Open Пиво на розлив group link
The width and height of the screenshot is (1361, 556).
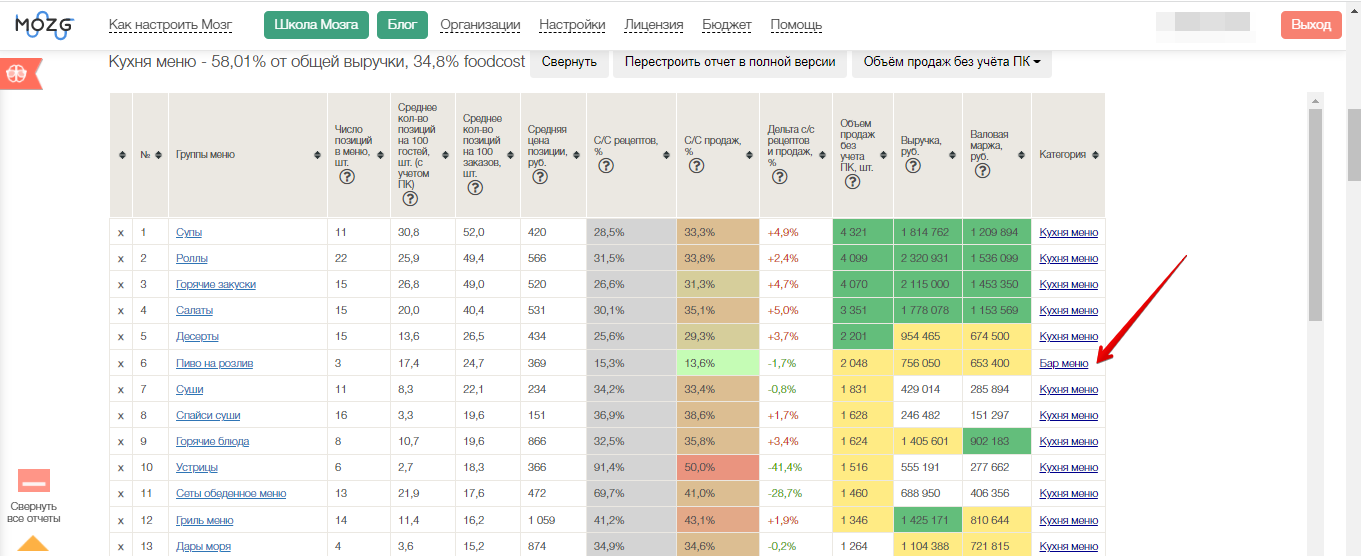coord(214,363)
